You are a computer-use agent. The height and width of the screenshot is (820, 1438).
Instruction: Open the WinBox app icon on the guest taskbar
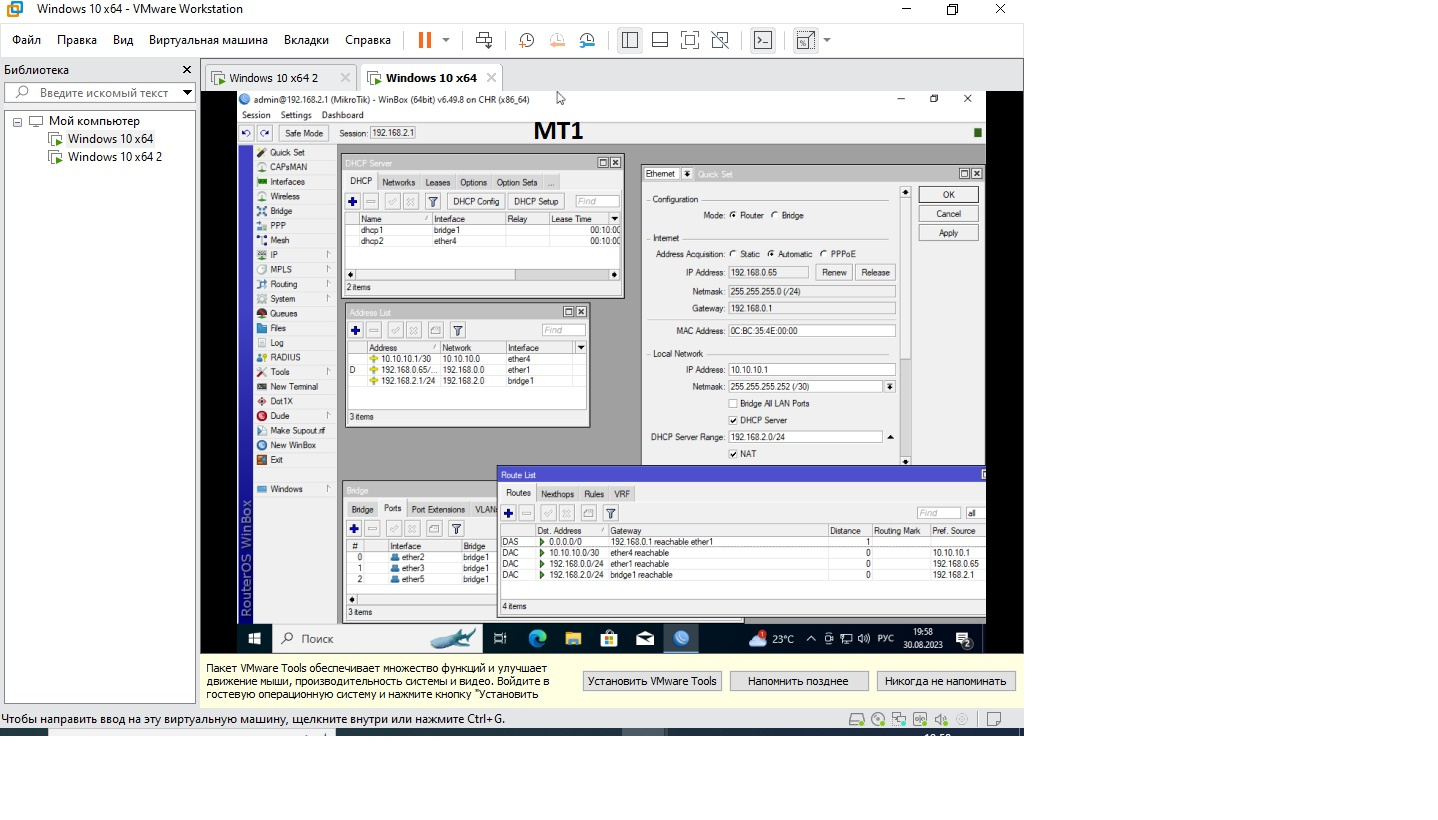pyautogui.click(x=681, y=638)
